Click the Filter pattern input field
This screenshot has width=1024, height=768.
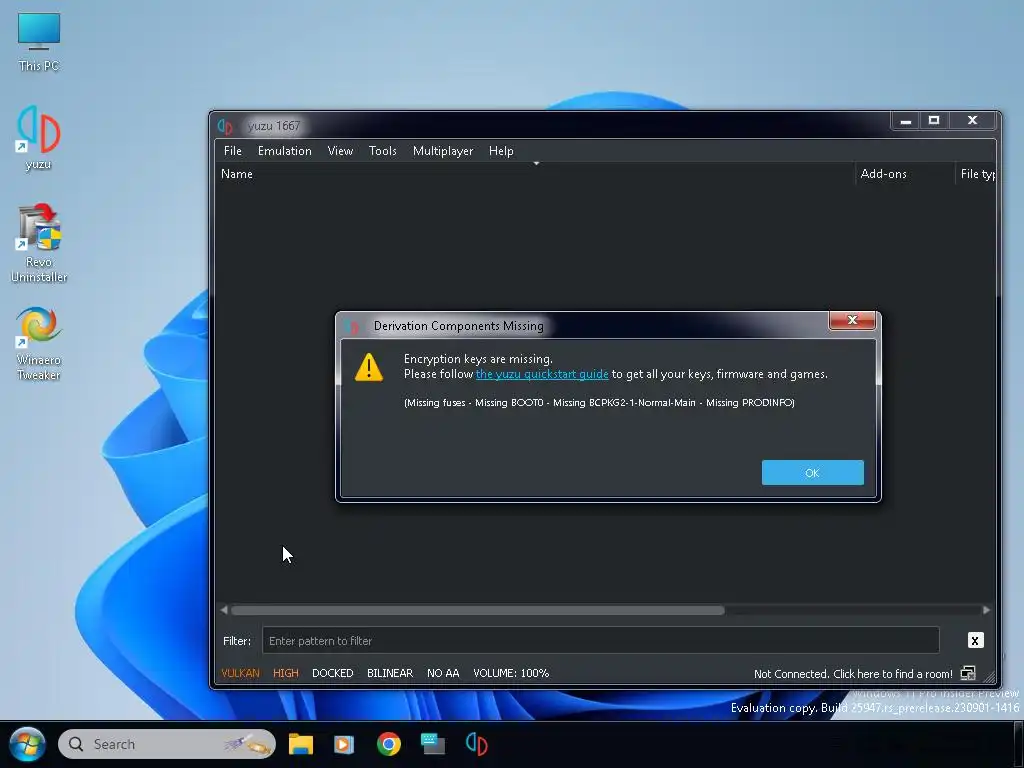[x=600, y=641]
